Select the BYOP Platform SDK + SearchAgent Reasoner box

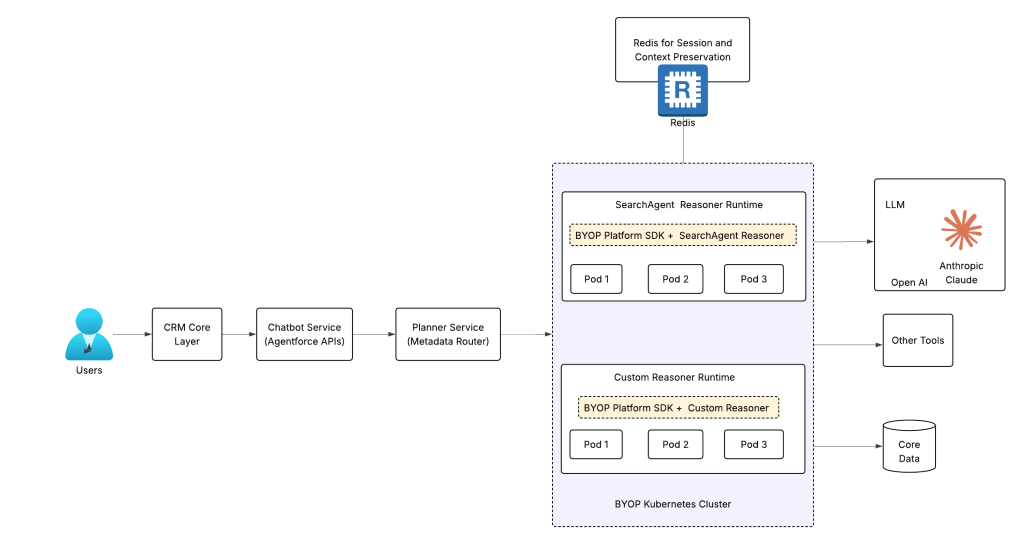click(x=682, y=235)
